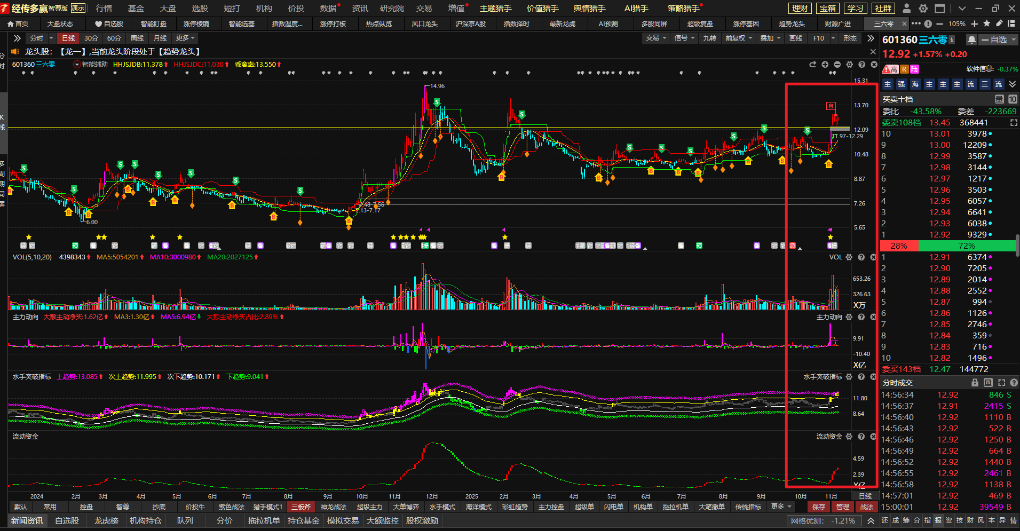Close the 三六零 tab
This screenshot has height=531, width=1020.
pyautogui.click(x=903, y=23)
